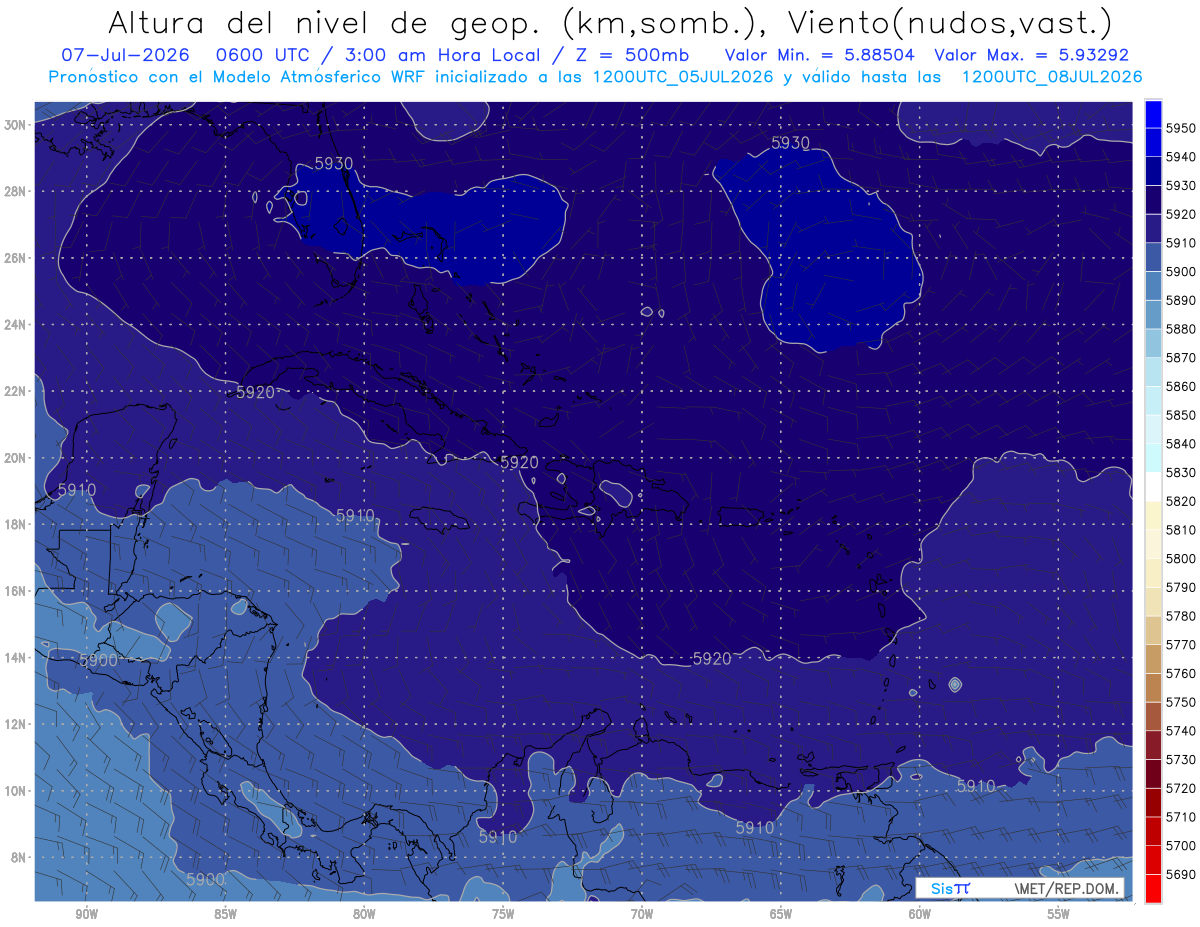Click the 5810 colorbar label

click(1180, 530)
